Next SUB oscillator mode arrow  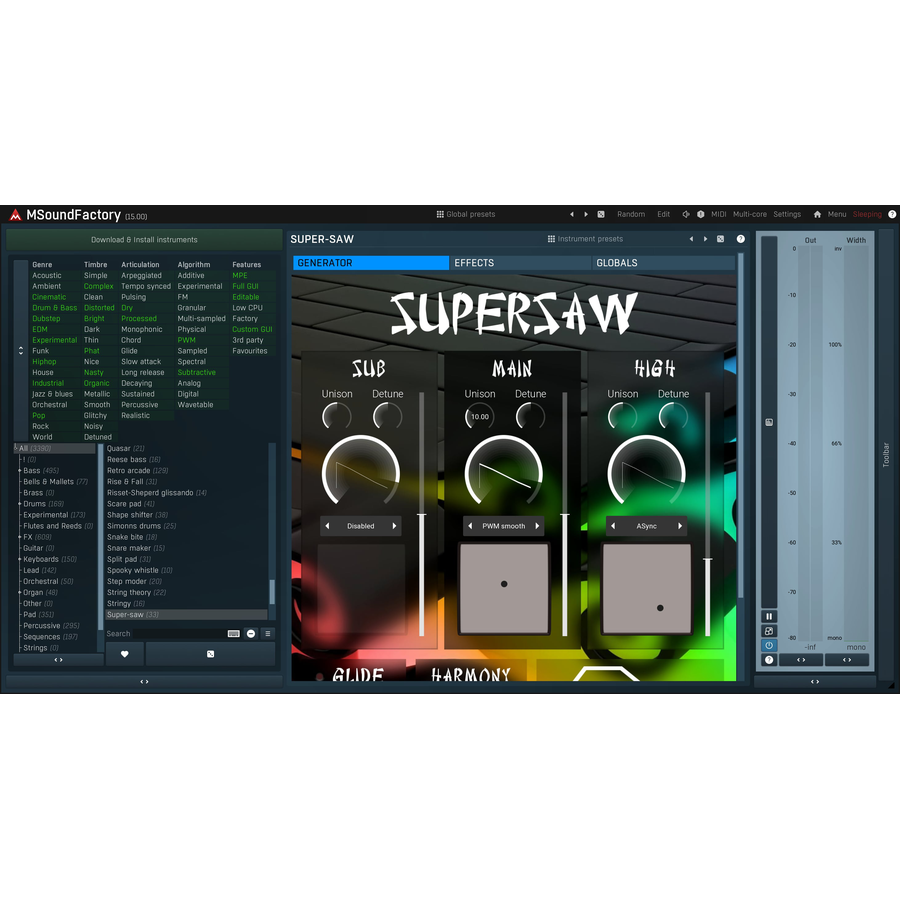click(394, 526)
